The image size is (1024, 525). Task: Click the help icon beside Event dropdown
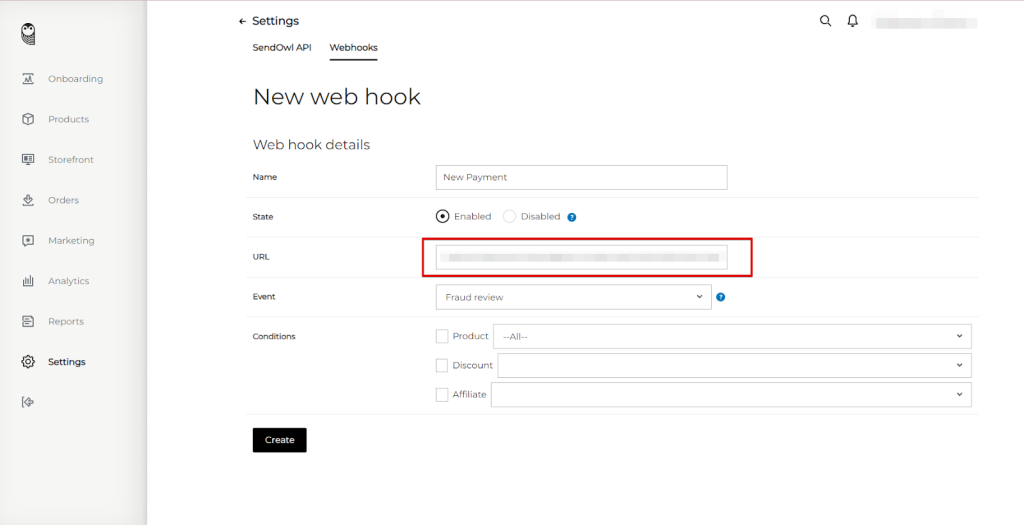click(x=721, y=297)
